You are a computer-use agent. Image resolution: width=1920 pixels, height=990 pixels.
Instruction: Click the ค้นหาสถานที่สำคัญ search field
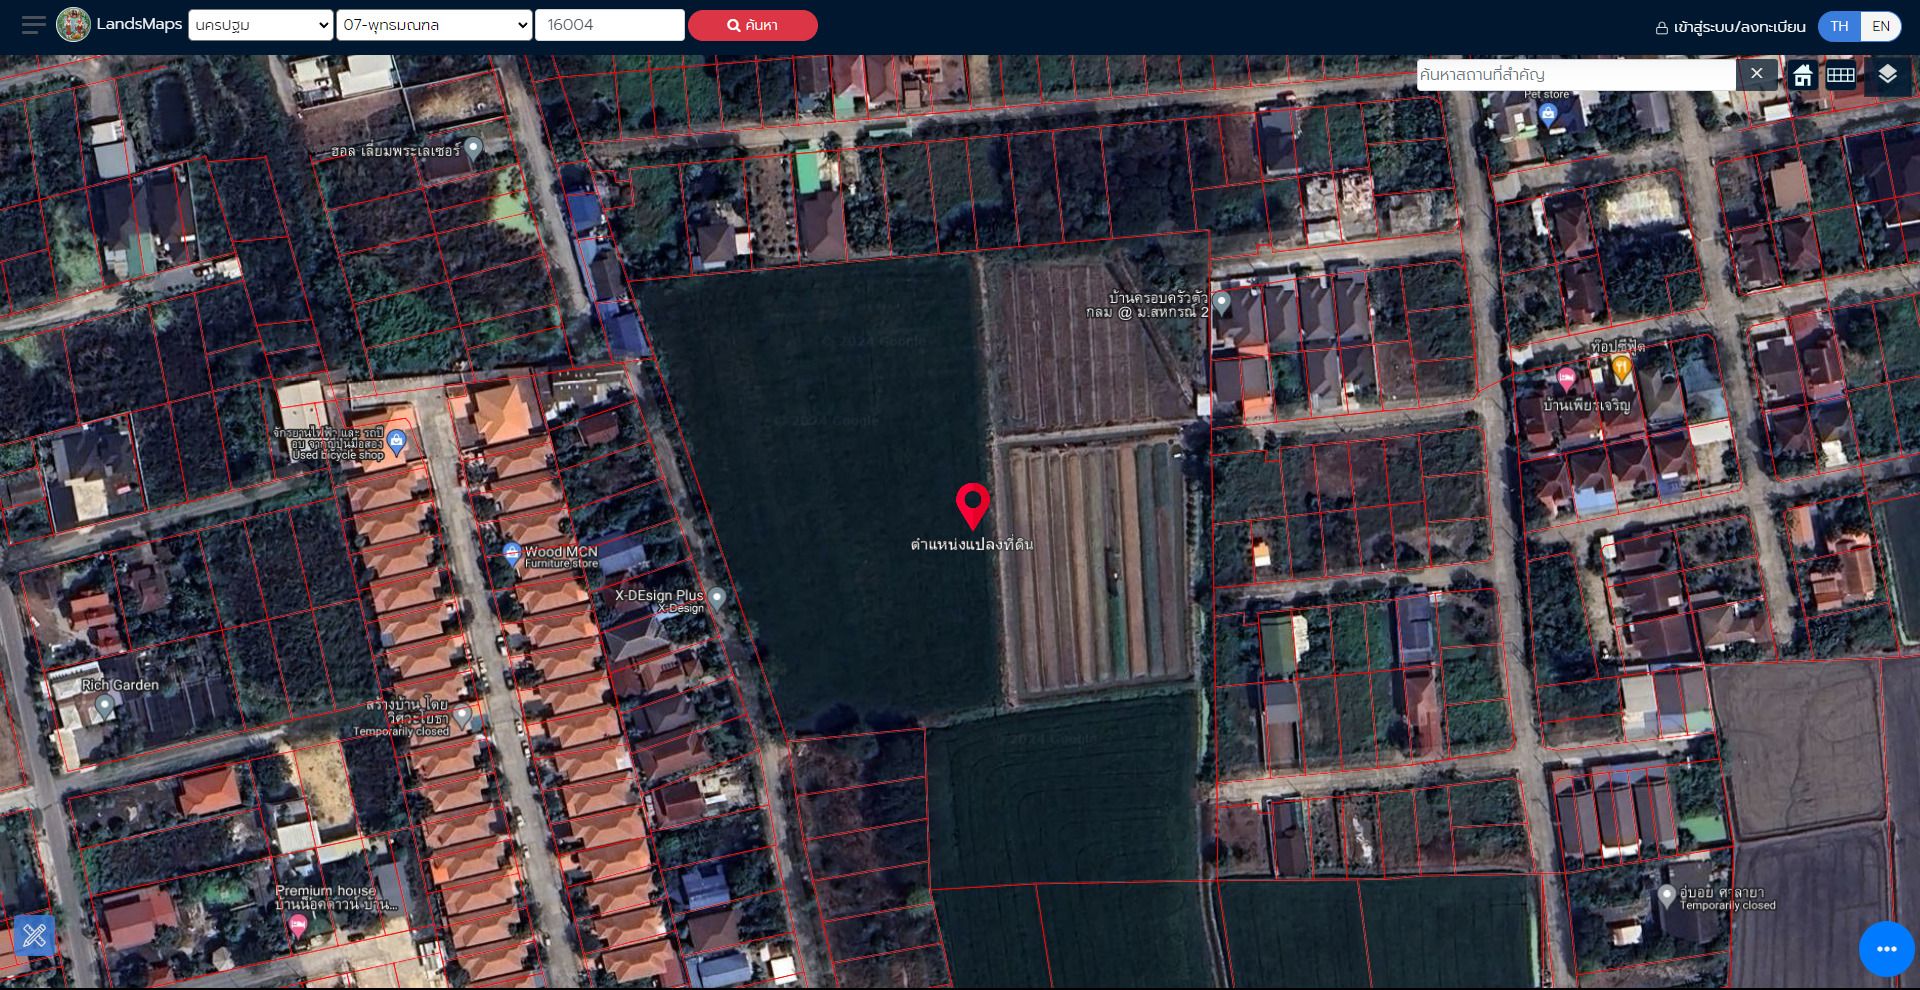(x=1576, y=74)
